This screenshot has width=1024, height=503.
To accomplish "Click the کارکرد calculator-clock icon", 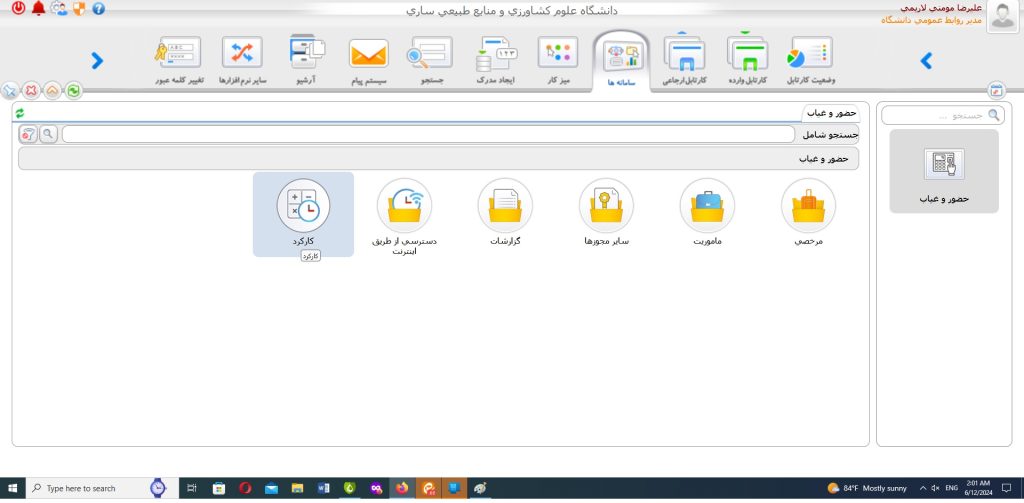I will 303,206.
